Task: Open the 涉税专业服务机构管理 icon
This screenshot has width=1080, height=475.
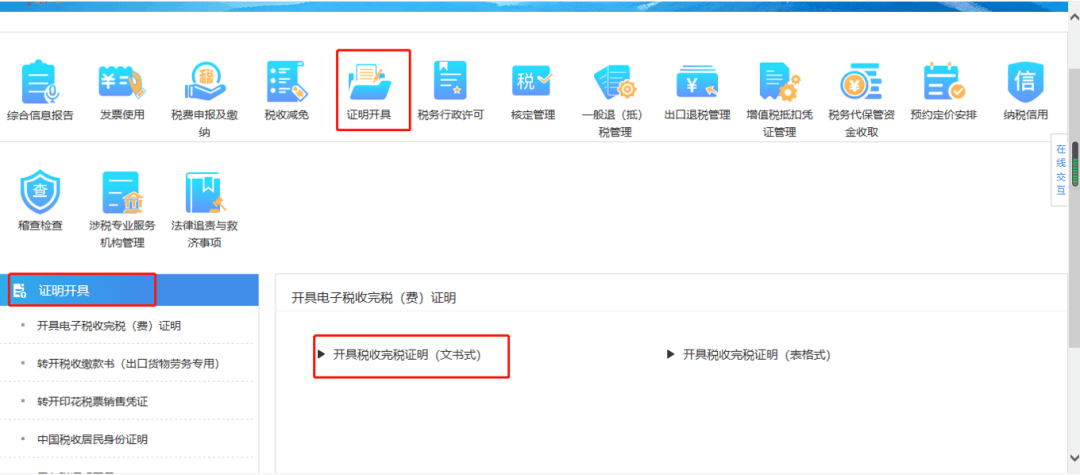Action: pos(123,193)
